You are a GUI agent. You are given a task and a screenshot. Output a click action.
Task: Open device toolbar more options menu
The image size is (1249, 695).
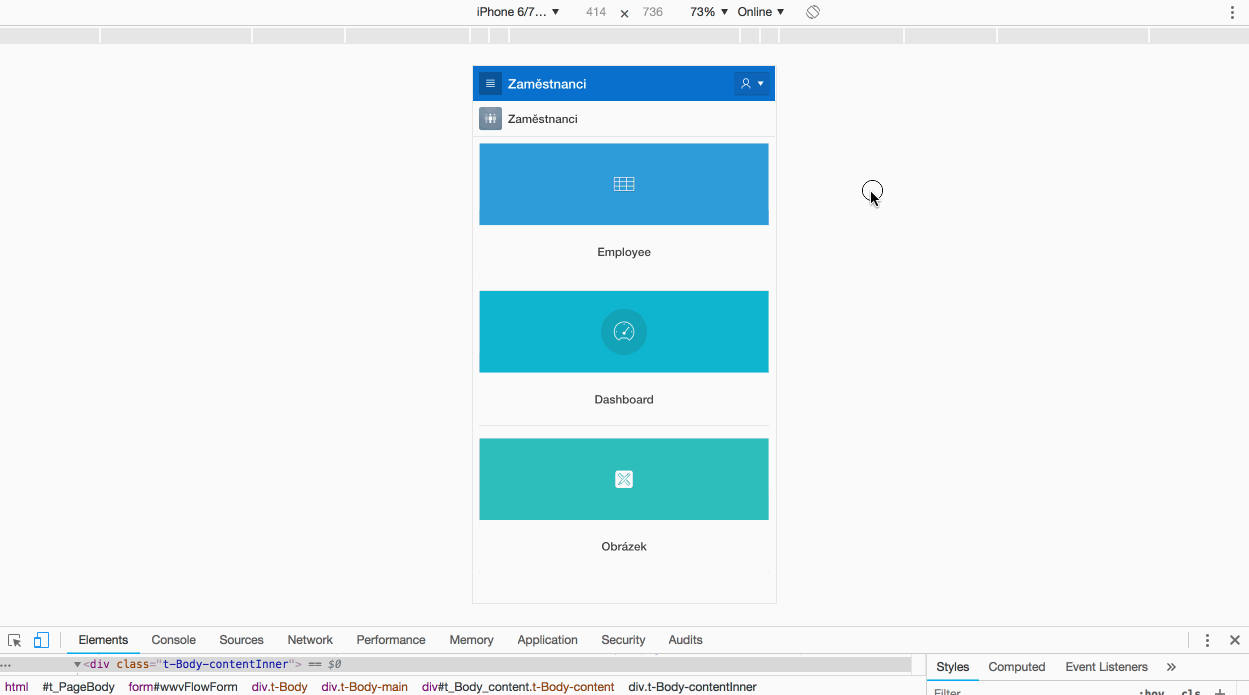[x=1233, y=12]
